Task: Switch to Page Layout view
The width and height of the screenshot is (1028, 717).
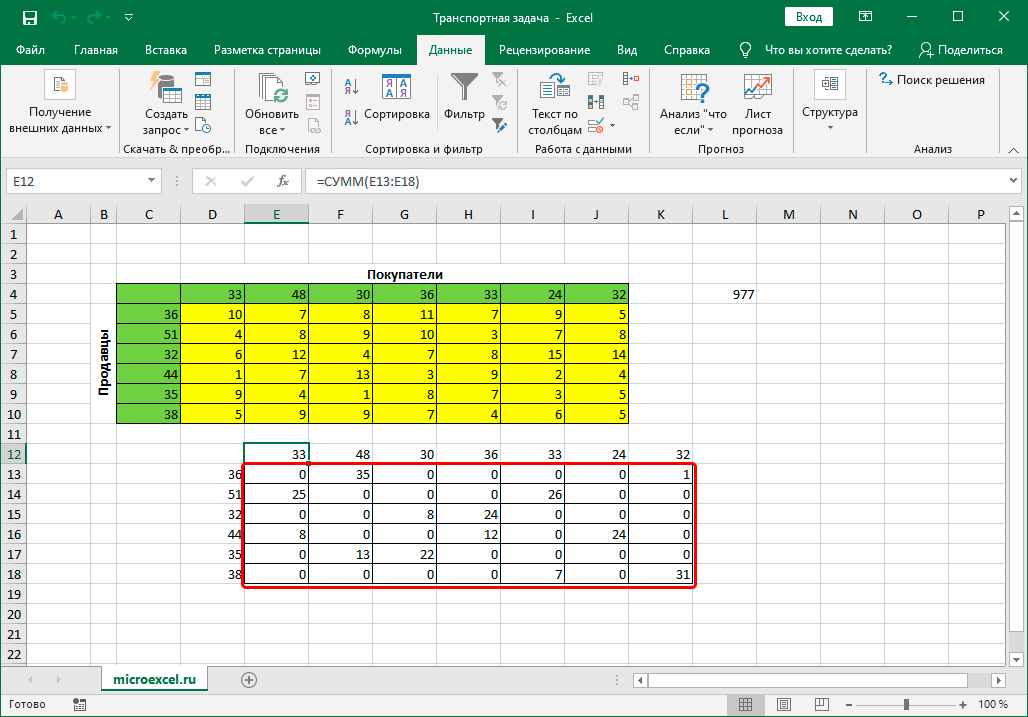Action: click(x=783, y=705)
